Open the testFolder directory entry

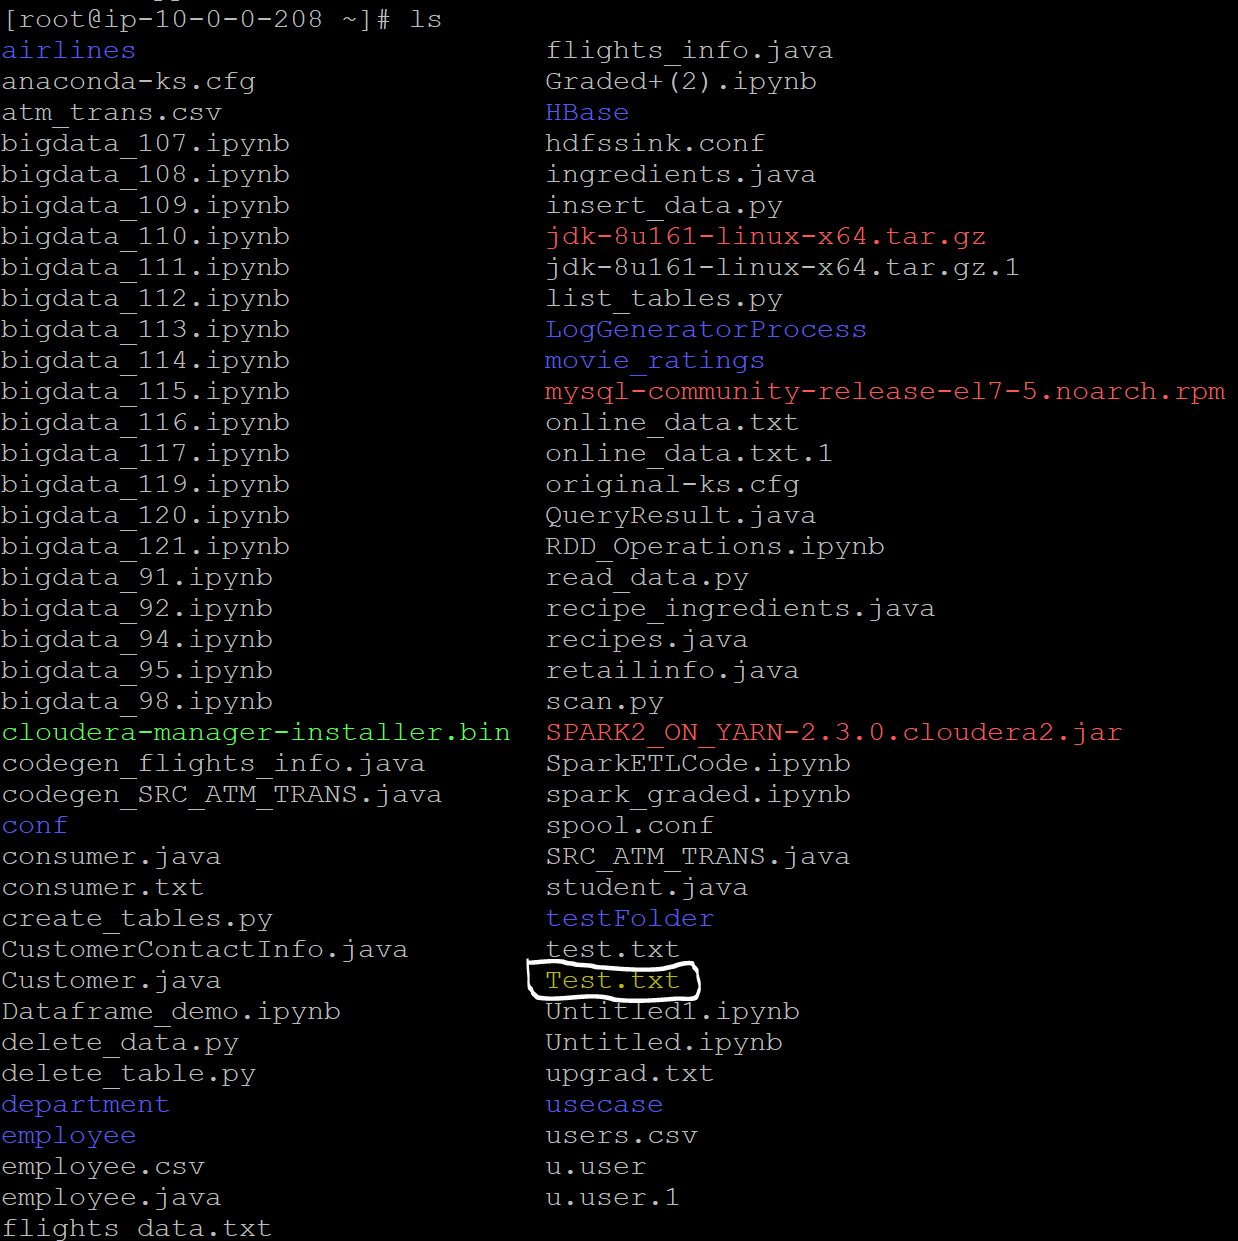click(x=629, y=917)
